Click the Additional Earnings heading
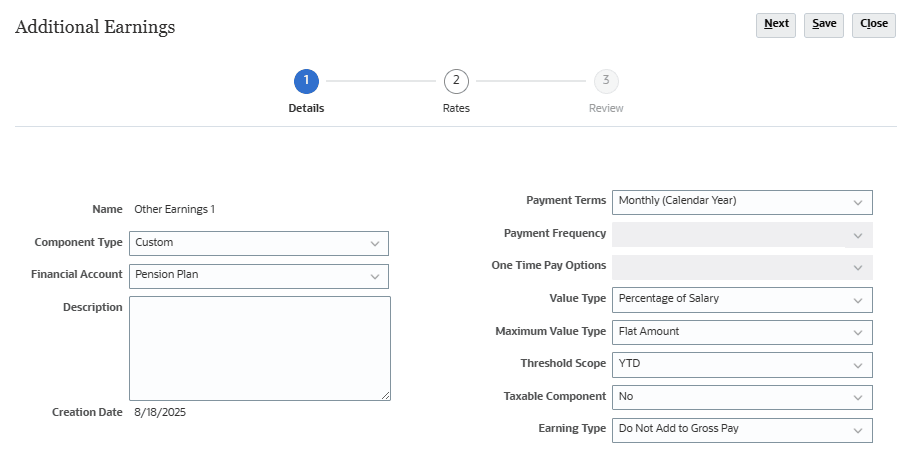The height and width of the screenshot is (461, 903). 95,27
